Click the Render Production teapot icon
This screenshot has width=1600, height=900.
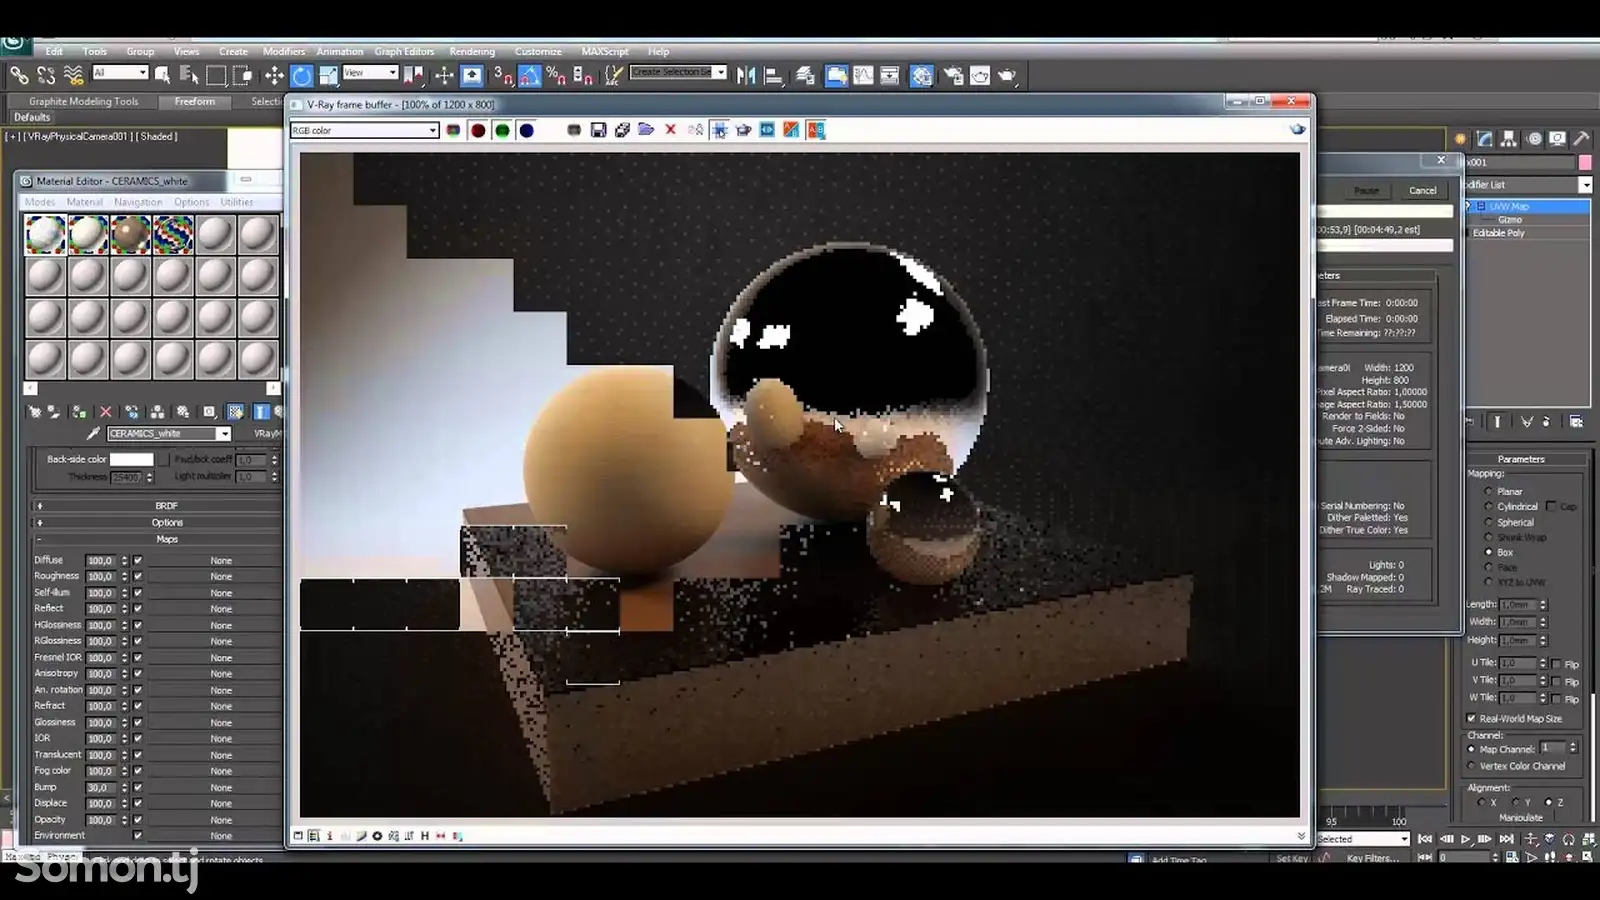coord(1007,76)
